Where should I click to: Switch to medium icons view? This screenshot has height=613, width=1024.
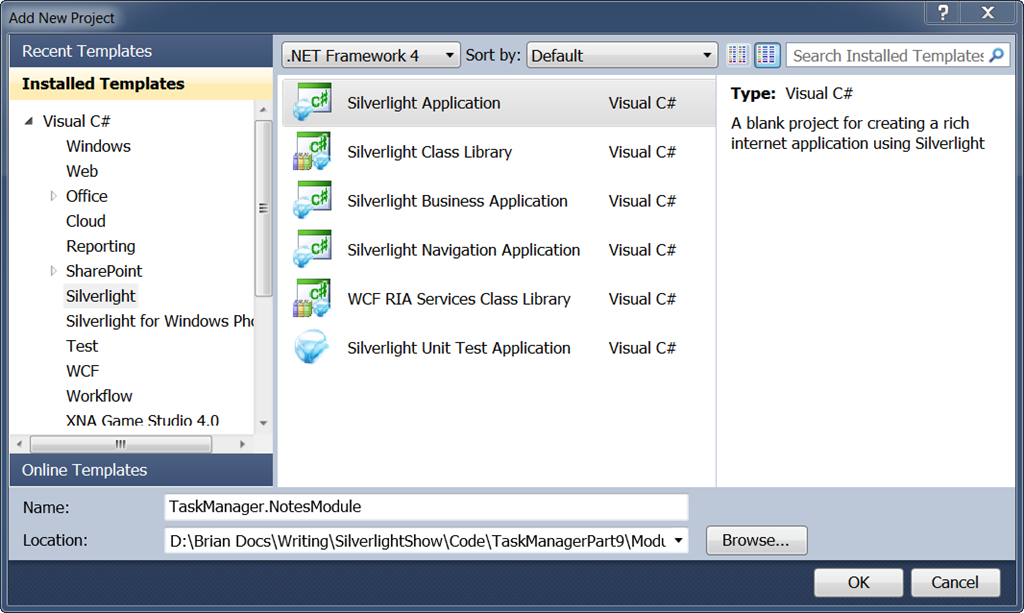tap(767, 55)
